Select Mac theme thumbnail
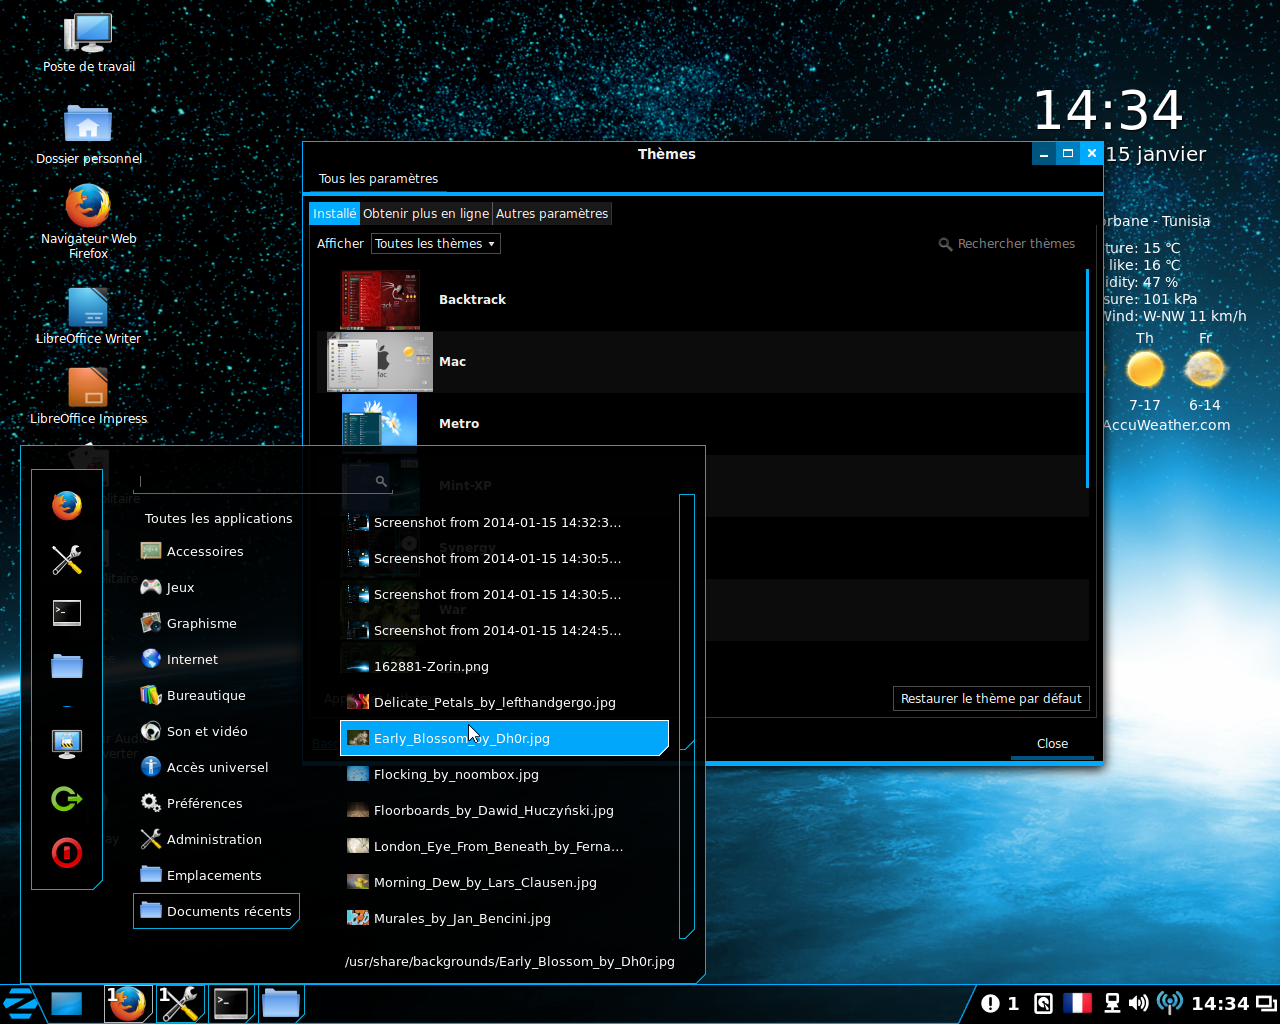Image resolution: width=1280 pixels, height=1024 pixels. 380,362
